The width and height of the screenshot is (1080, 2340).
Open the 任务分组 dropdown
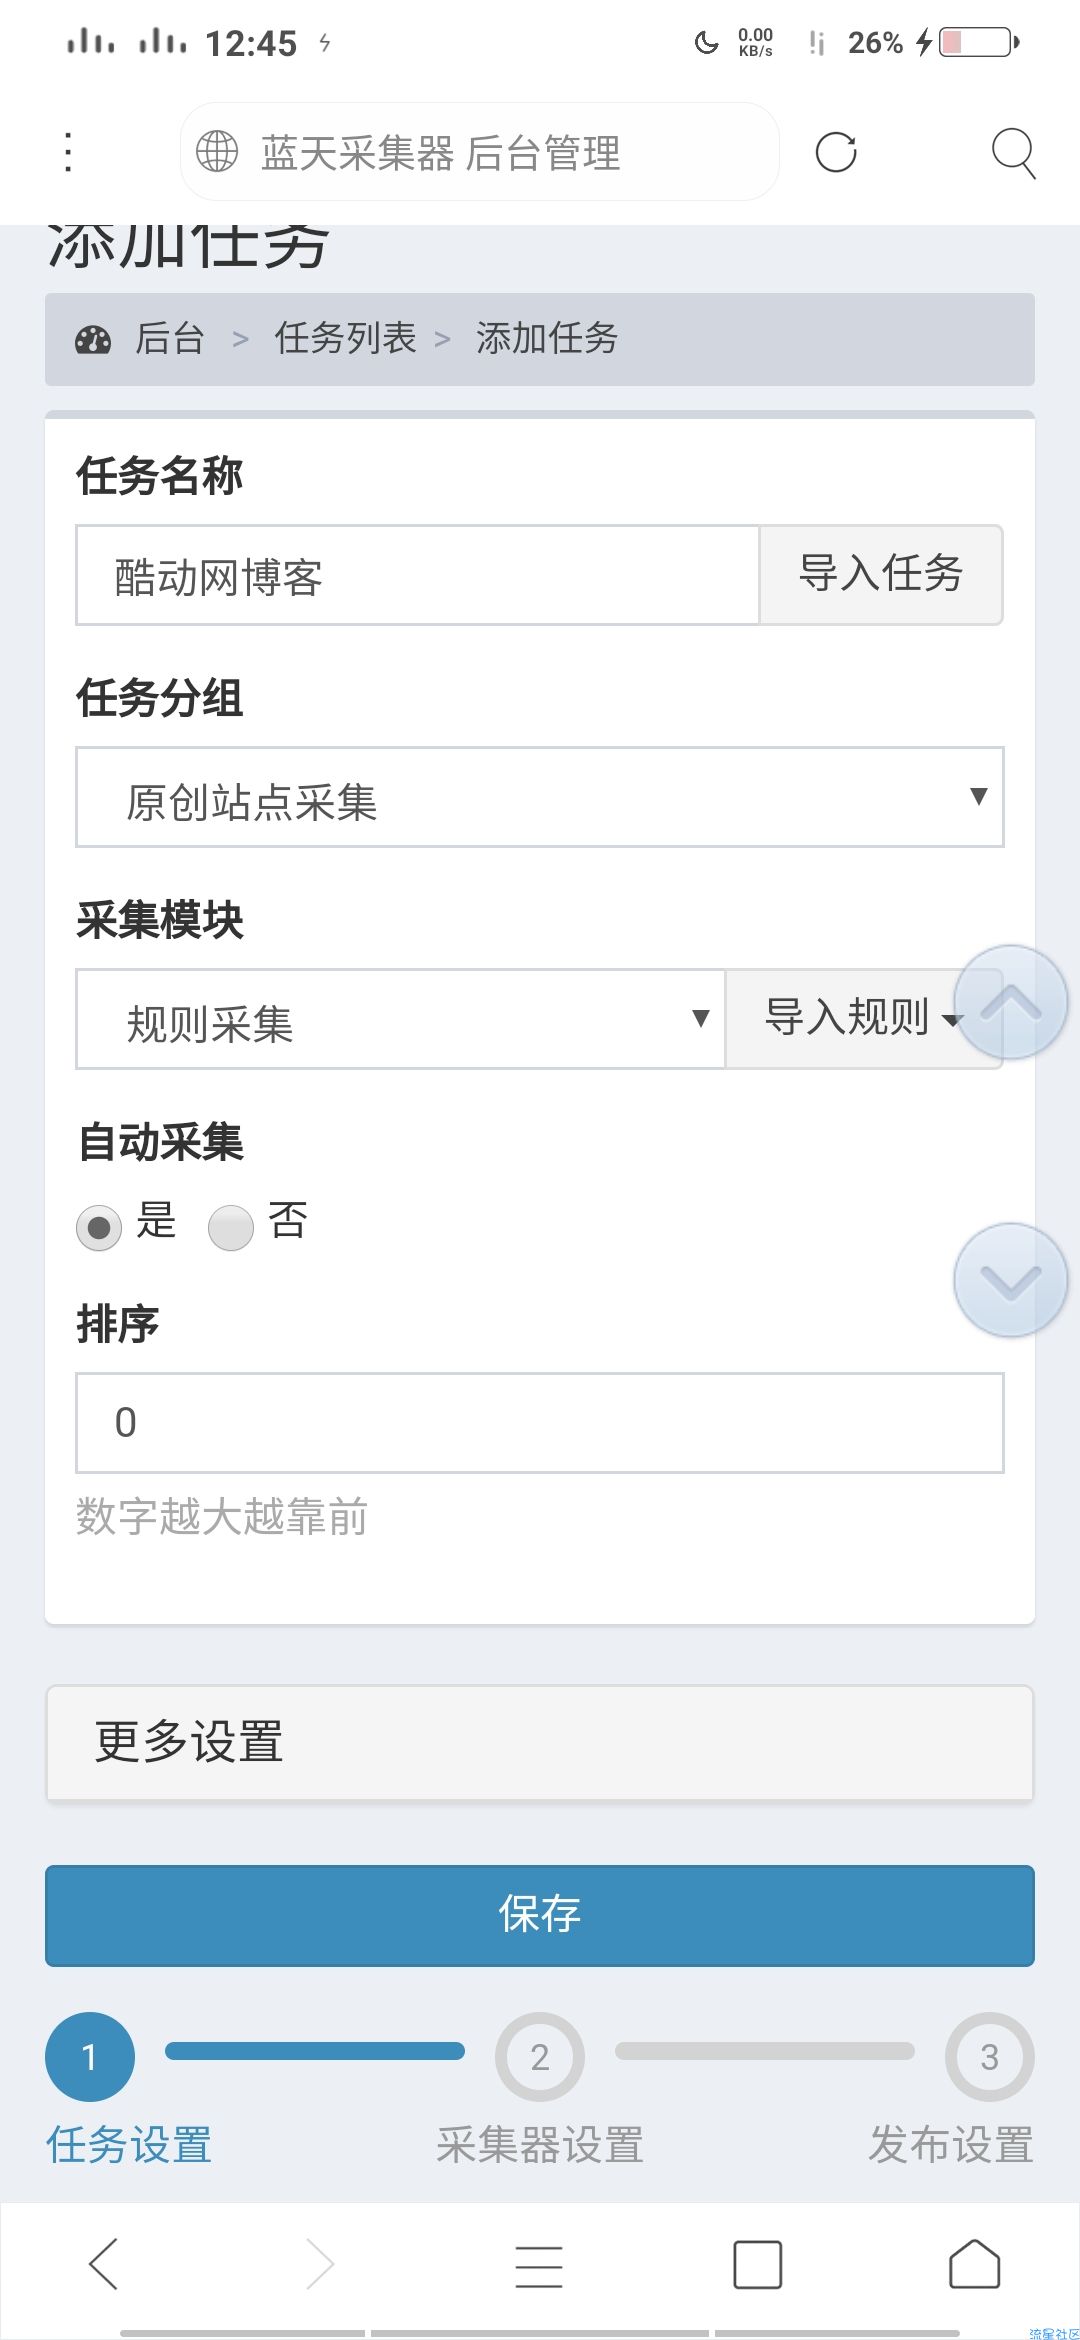(x=540, y=798)
